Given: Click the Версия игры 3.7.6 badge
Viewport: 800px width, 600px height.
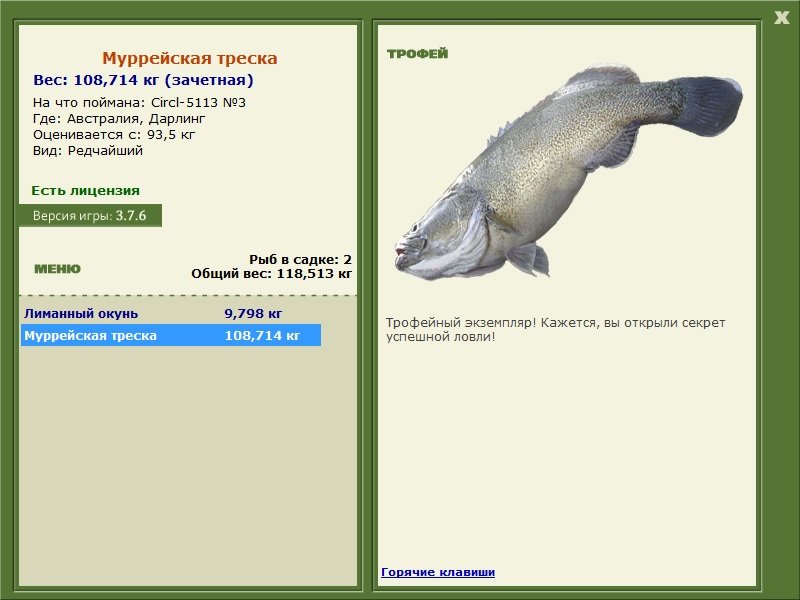Looking at the screenshot, I should (x=90, y=215).
